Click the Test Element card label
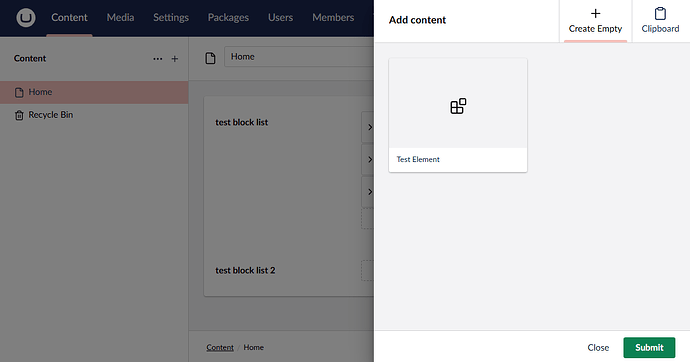 click(418, 159)
